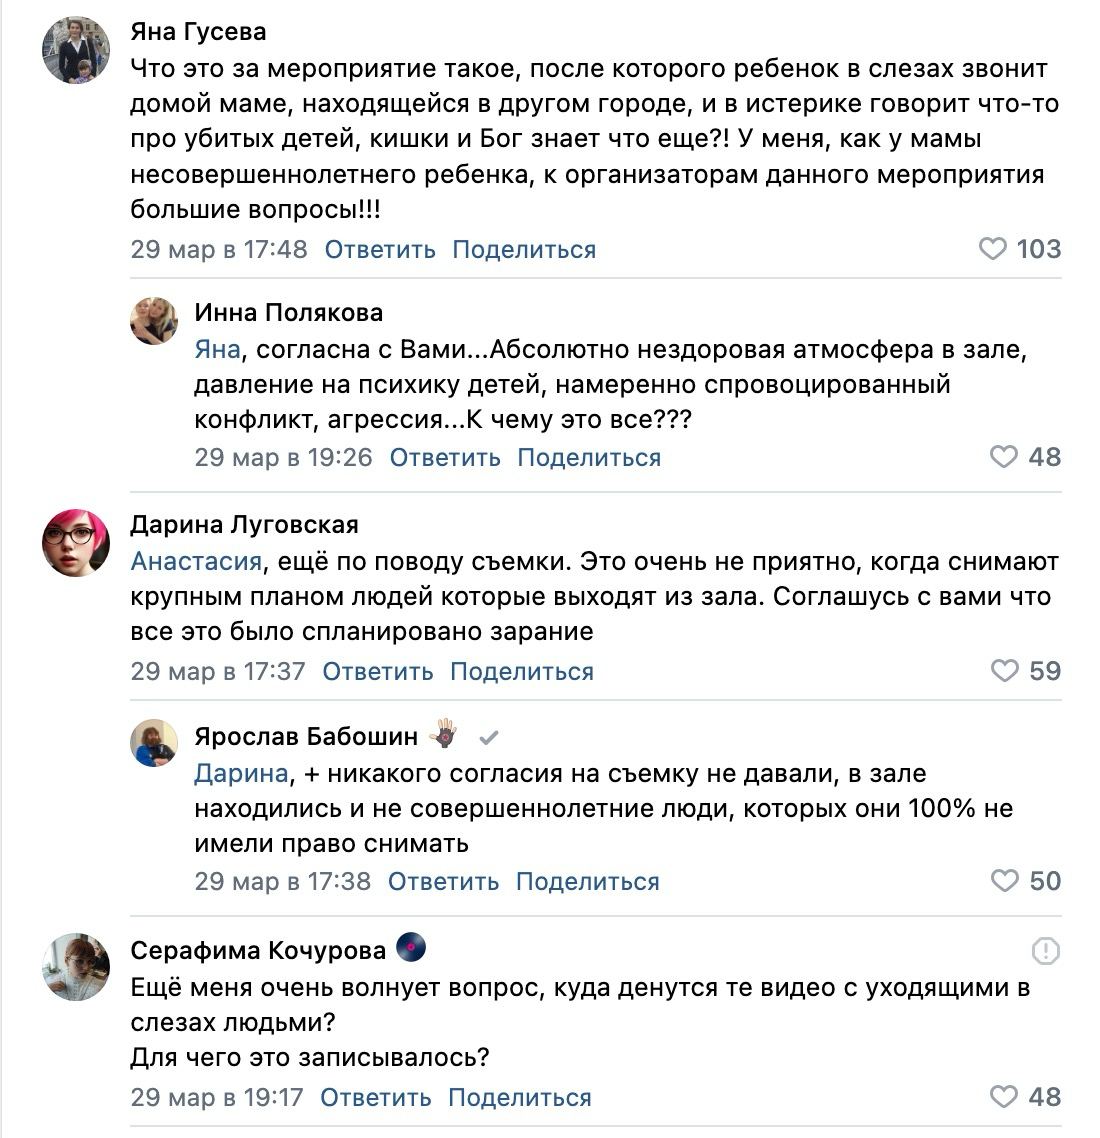1100x1138 pixels.
Task: Click the 'Яна' mention in Инна's reply
Action: (217, 349)
